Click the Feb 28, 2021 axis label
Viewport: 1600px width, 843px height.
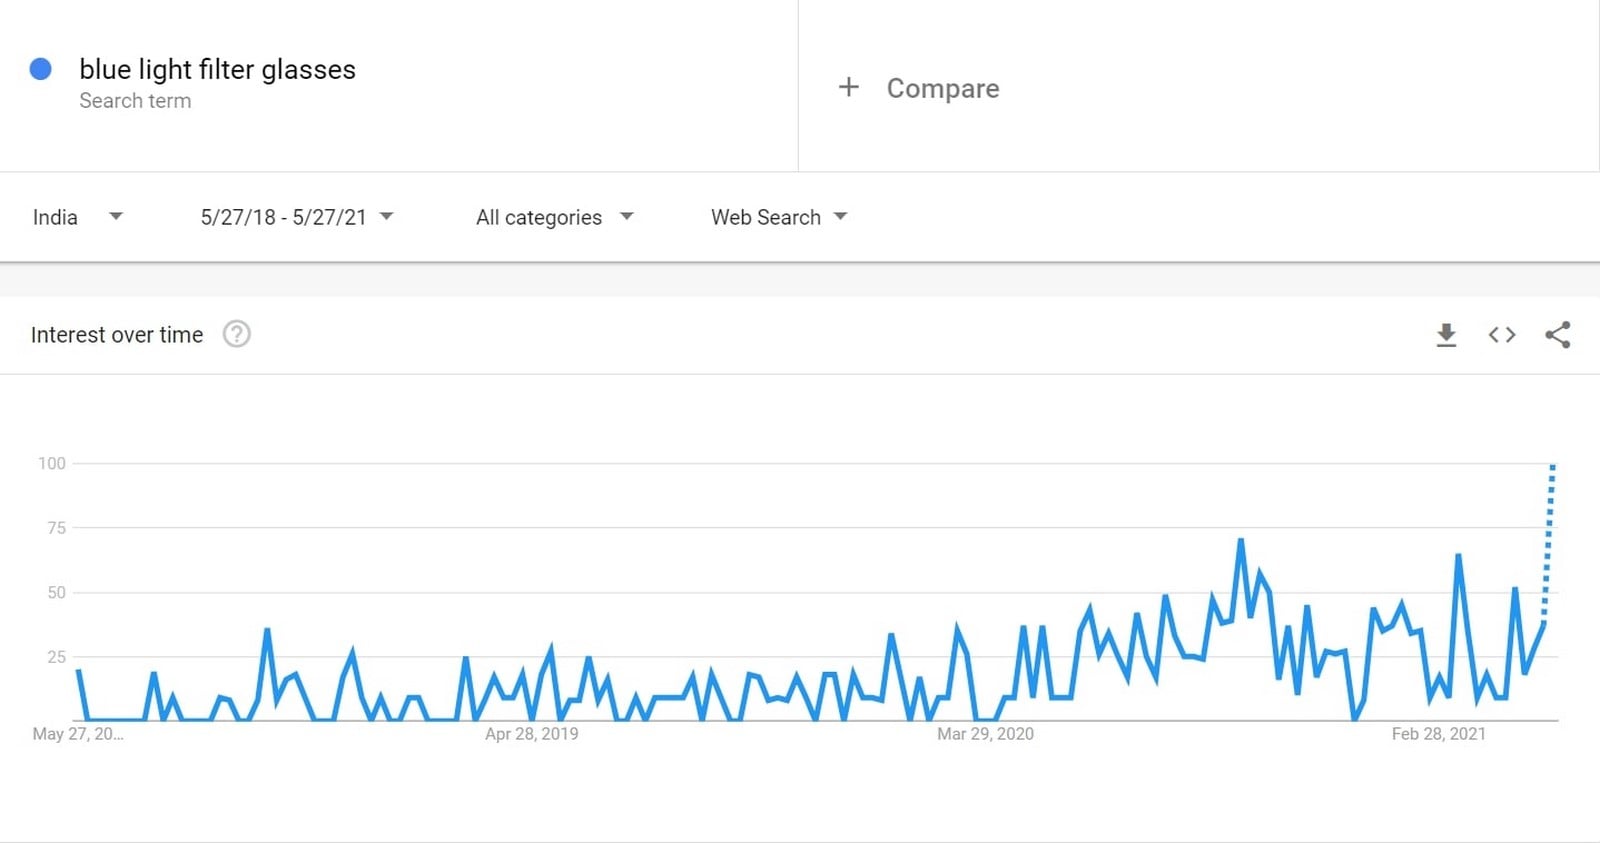[1439, 734]
